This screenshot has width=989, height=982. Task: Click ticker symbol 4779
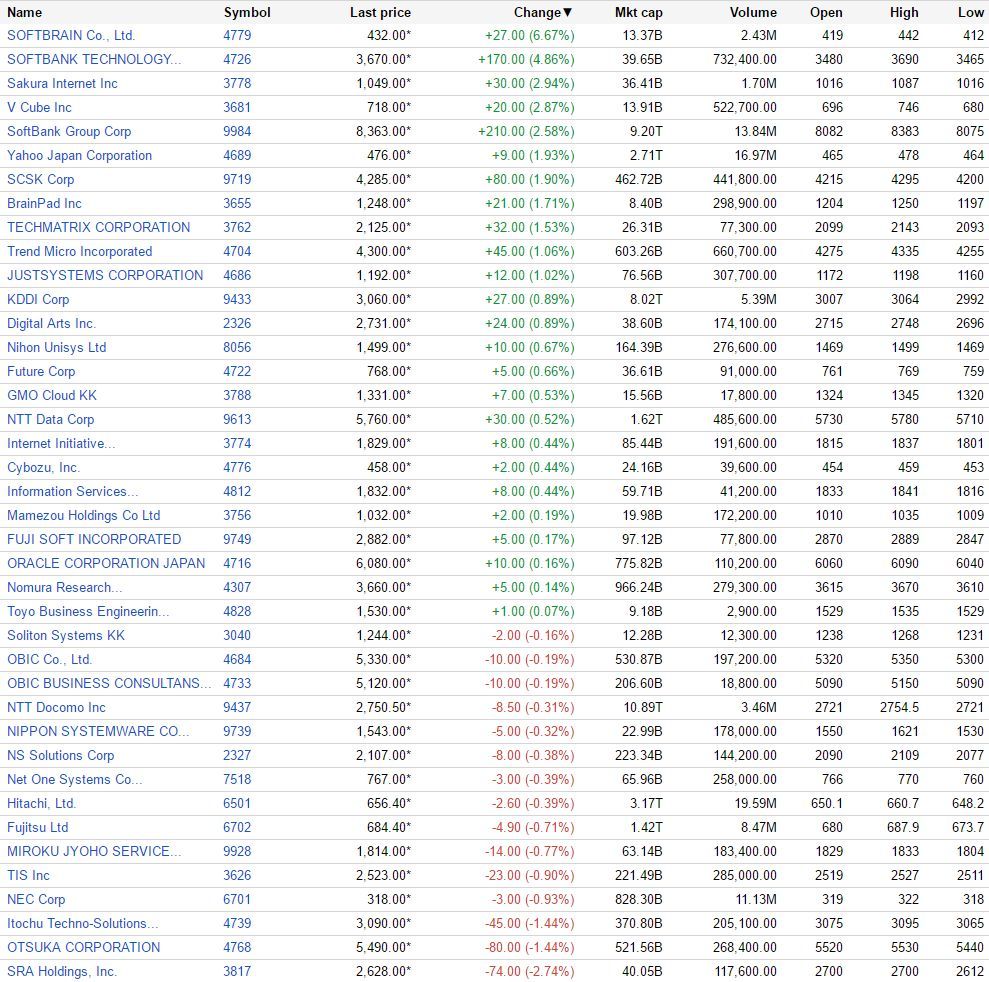237,35
